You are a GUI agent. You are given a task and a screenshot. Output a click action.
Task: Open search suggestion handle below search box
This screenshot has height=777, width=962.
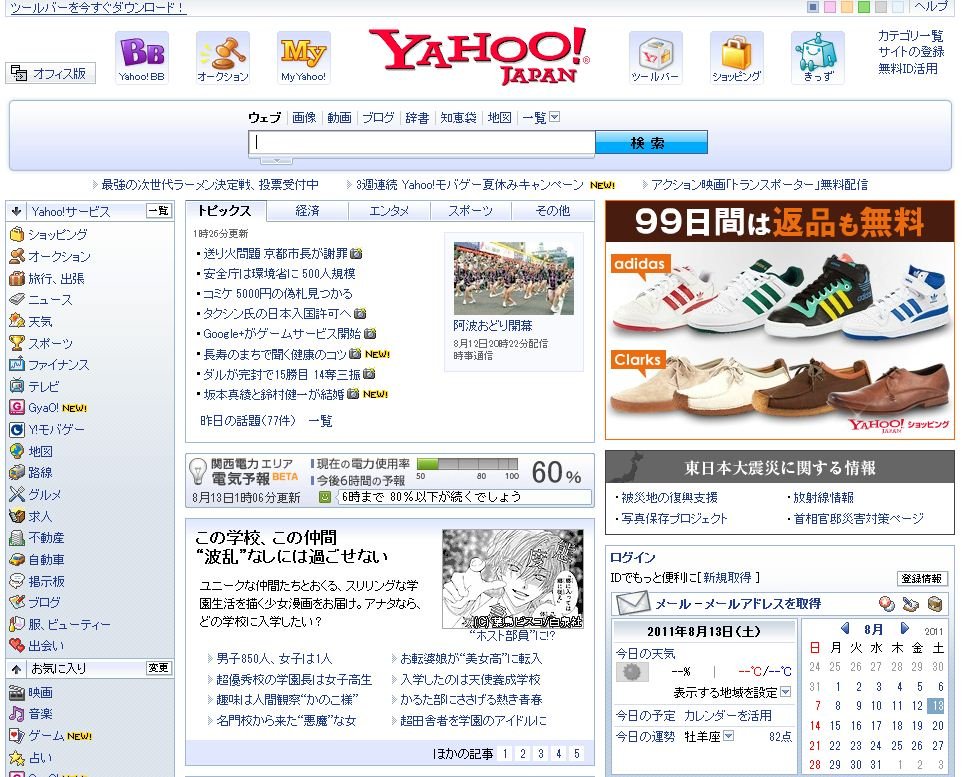(x=277, y=161)
